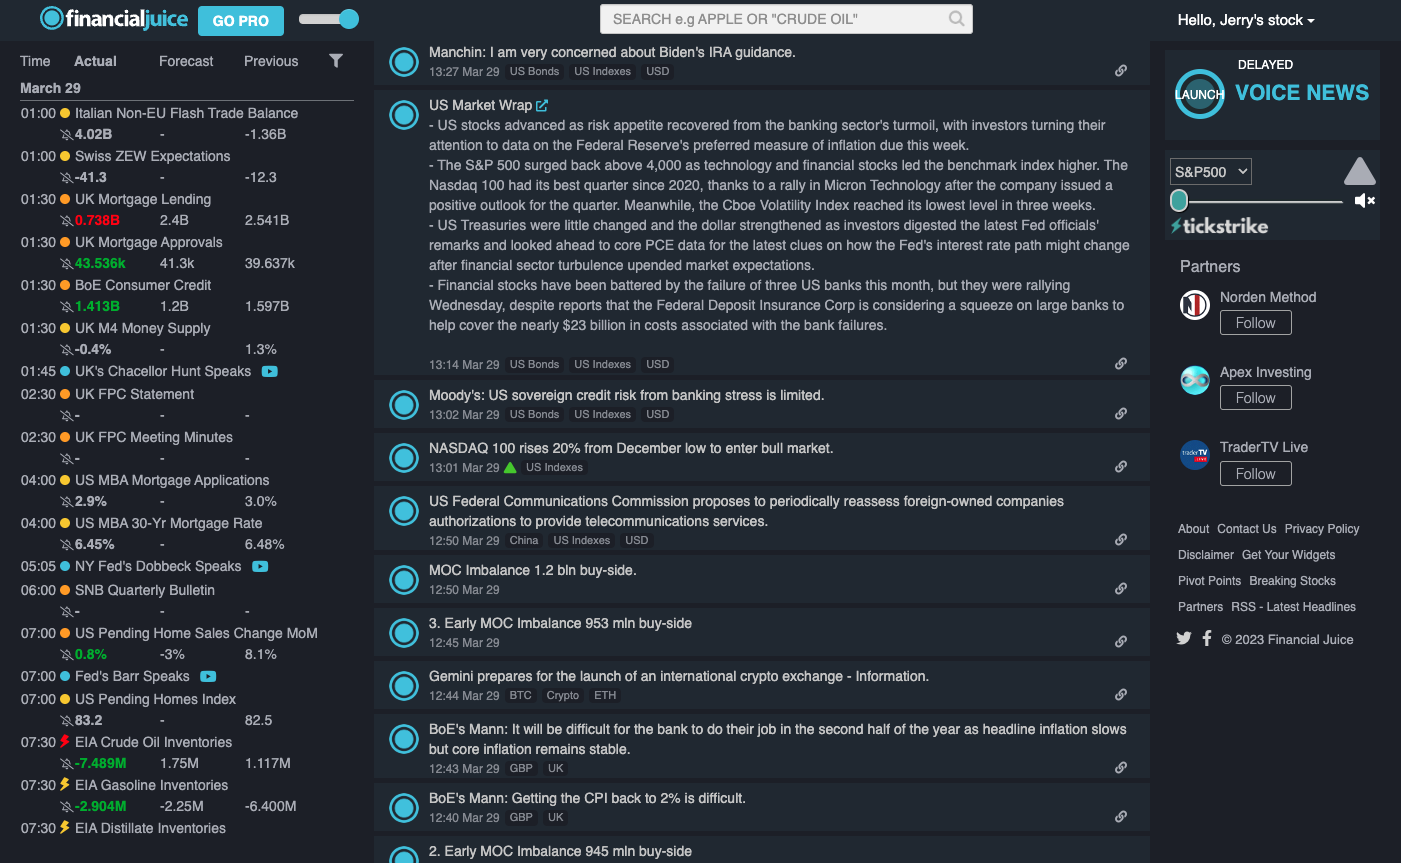Toggle alert bell for BoE Consumer Credit

click(x=66, y=306)
